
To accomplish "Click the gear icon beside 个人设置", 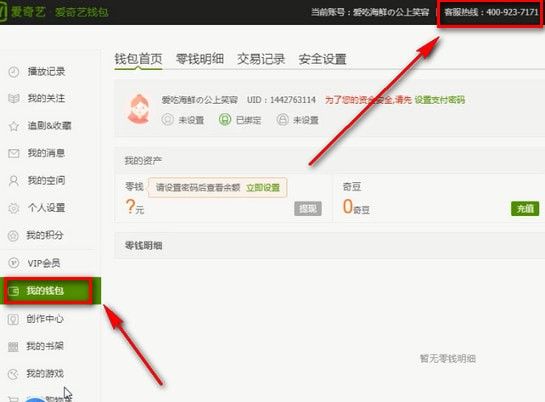I will pos(14,208).
